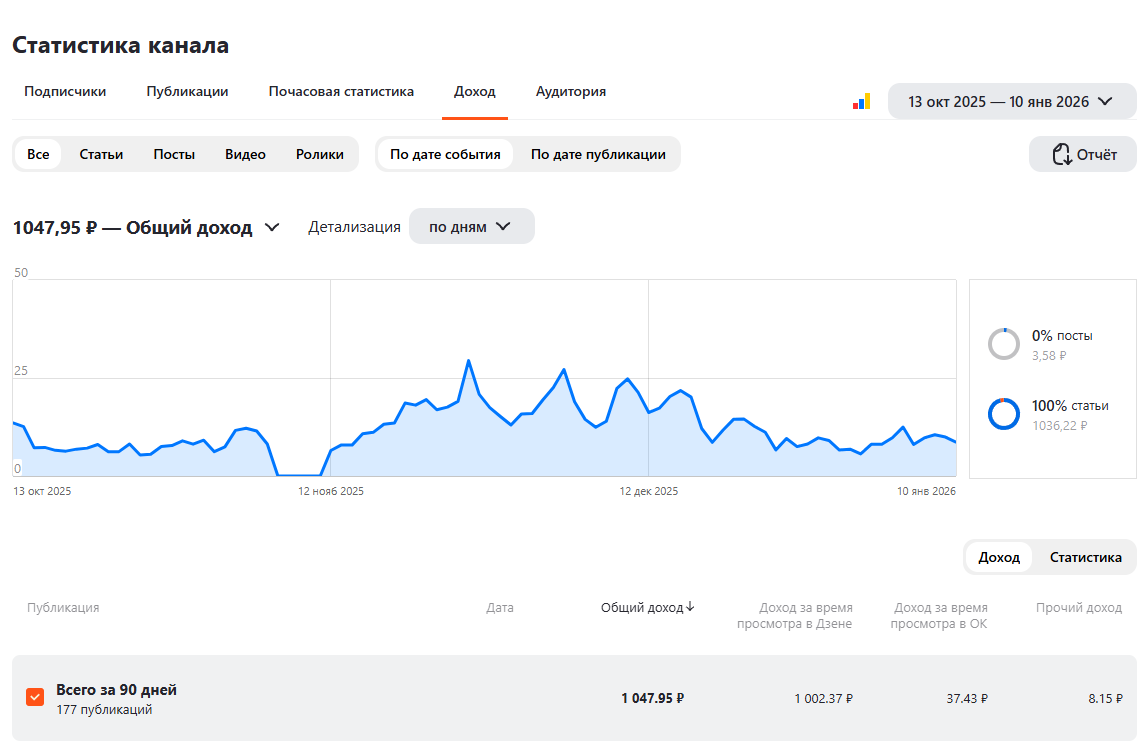
Task: Click the highest peak on the income chart
Action: [469, 360]
